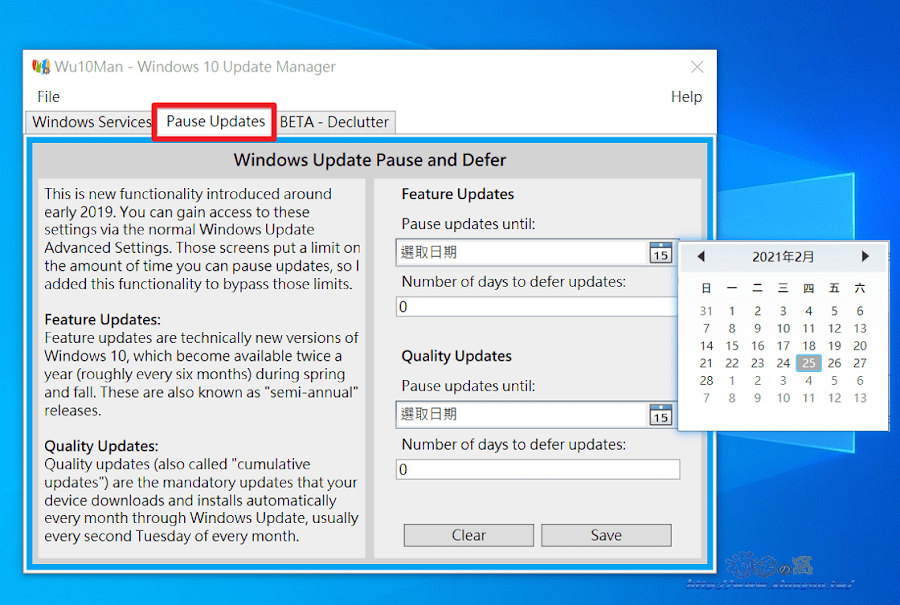The image size is (900, 605).
Task: Select highlighted date 25 in calendar
Action: (808, 363)
